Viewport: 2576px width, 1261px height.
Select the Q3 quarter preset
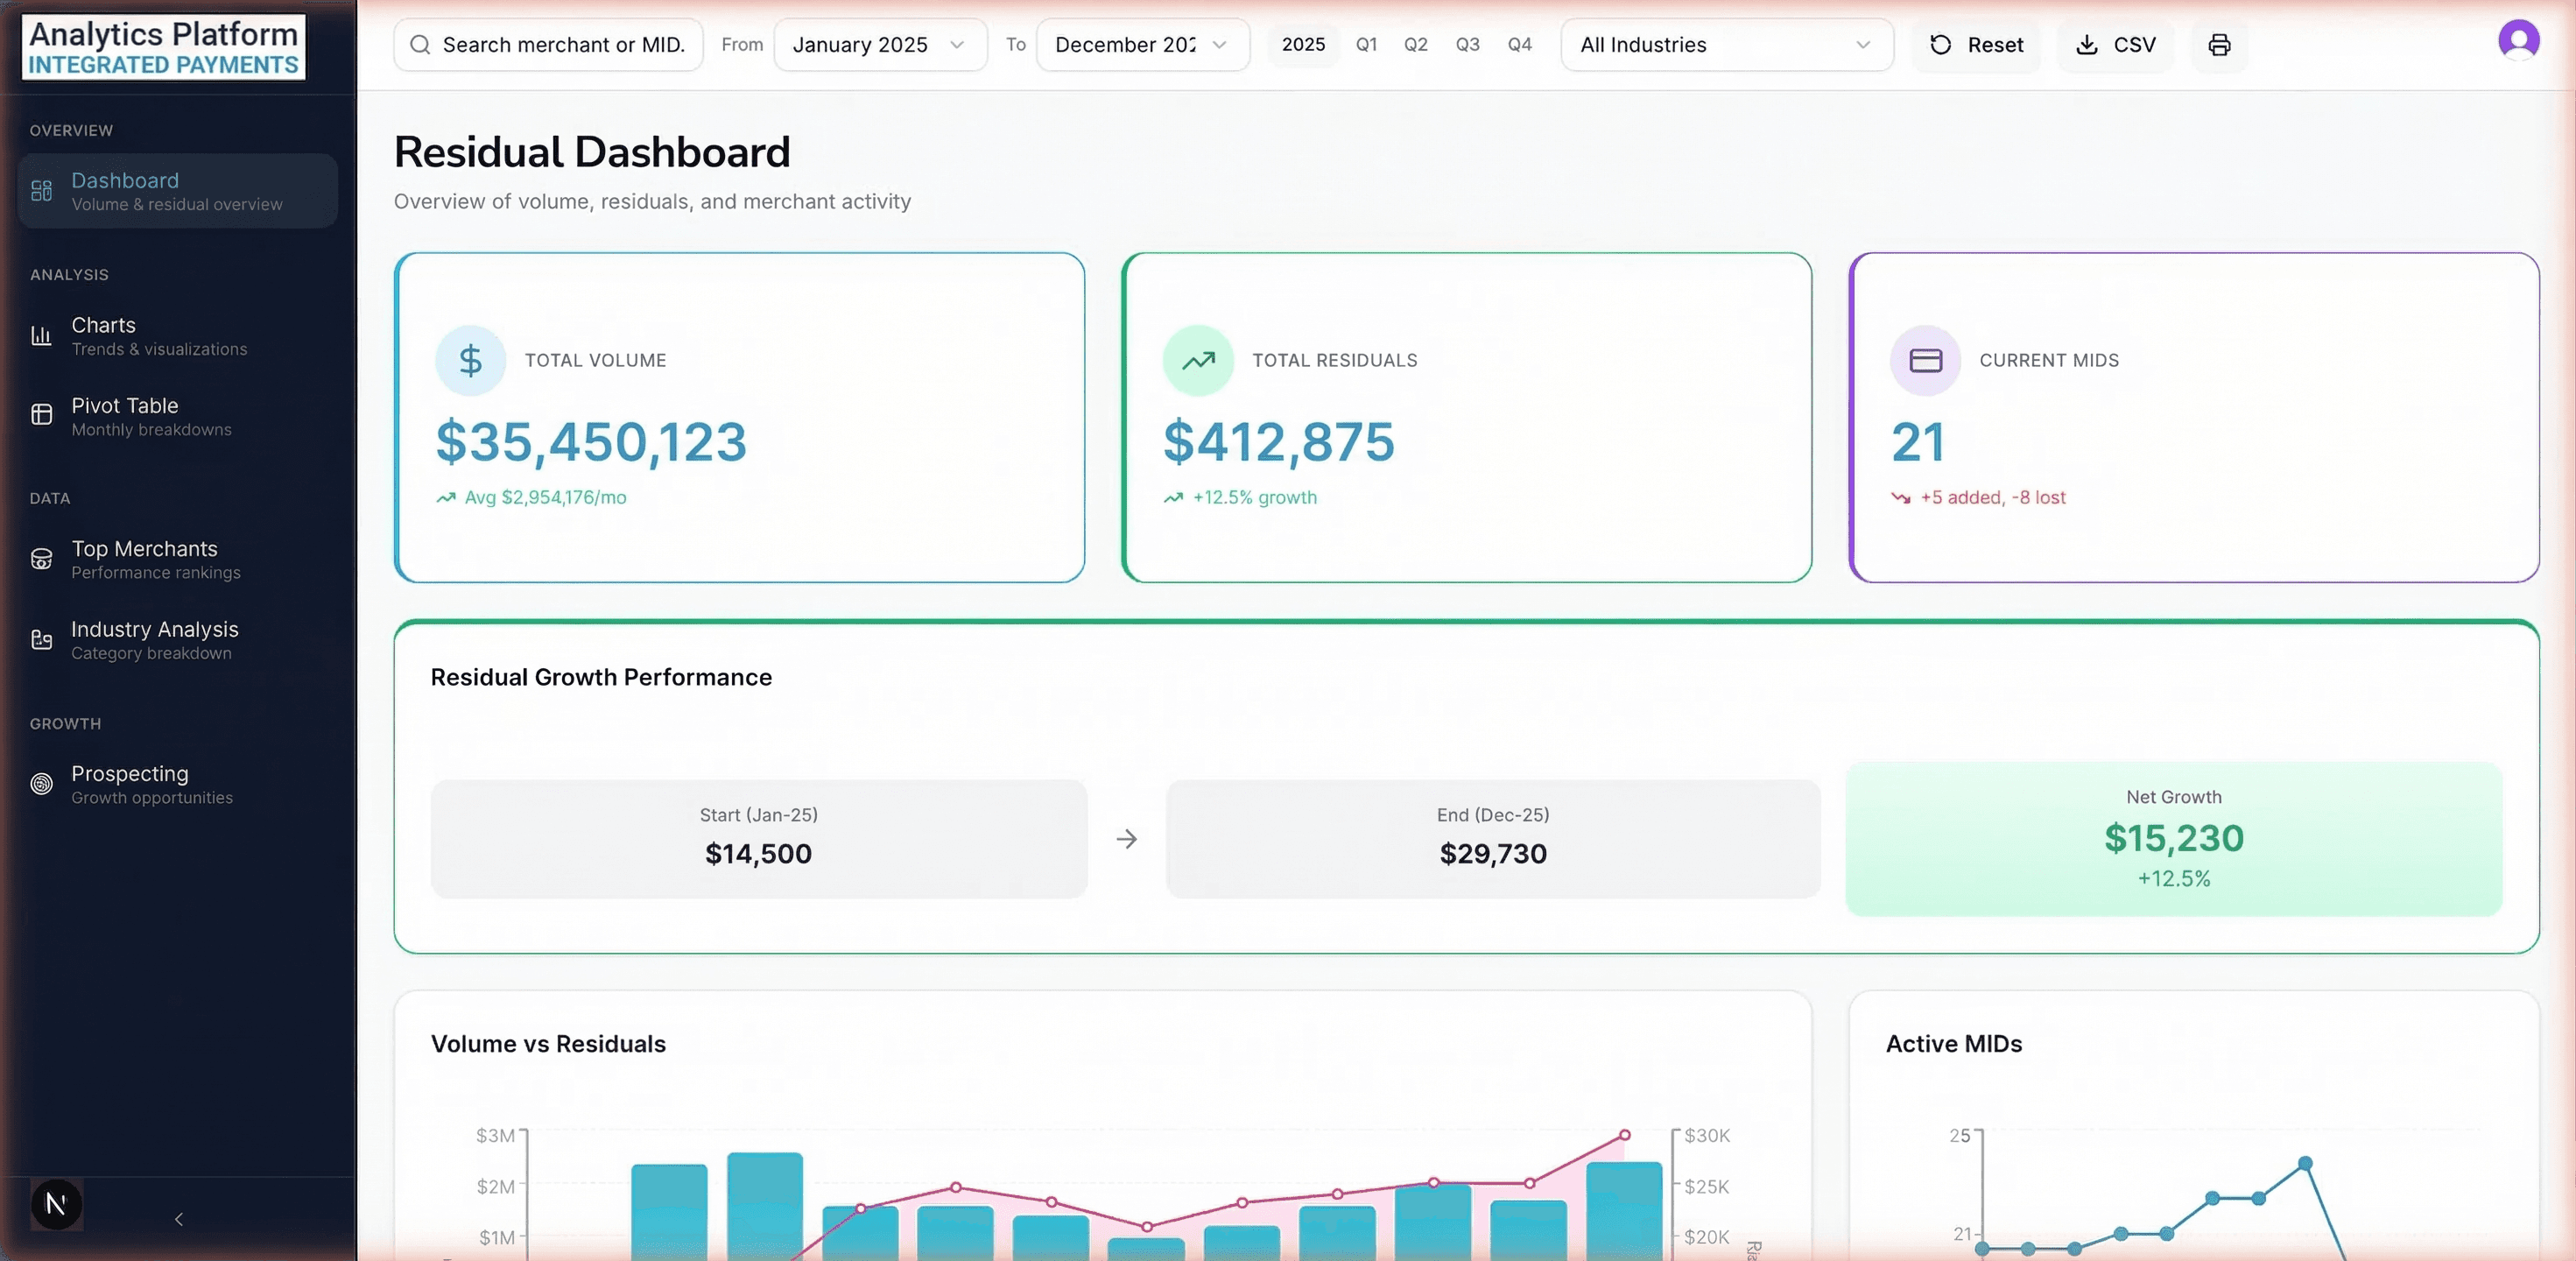[1467, 45]
